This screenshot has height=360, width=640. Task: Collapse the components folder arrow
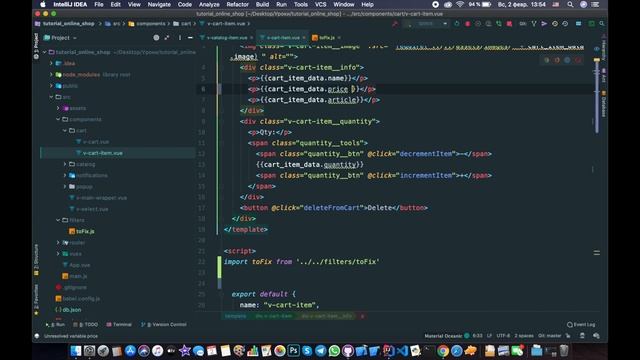point(58,119)
